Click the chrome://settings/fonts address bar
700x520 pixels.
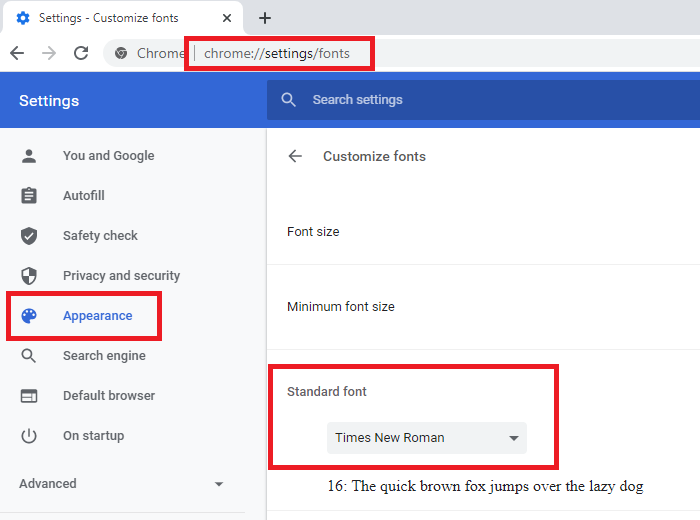[278, 53]
